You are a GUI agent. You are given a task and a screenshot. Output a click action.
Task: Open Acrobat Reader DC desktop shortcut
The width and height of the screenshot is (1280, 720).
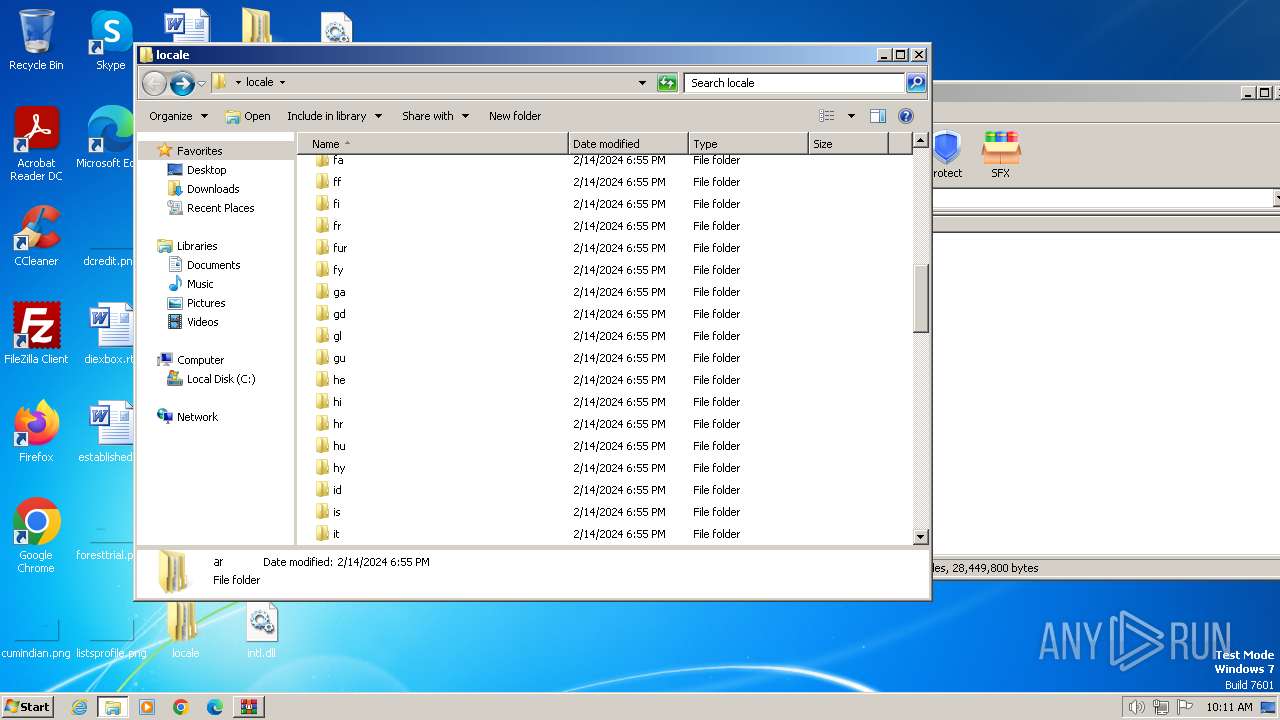(x=36, y=144)
